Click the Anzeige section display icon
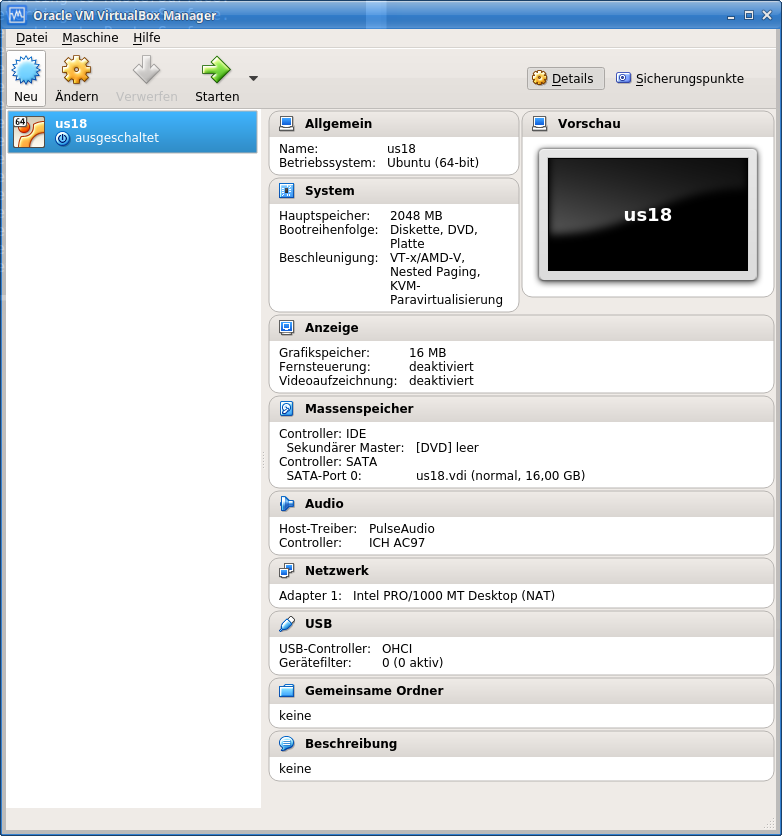 [287, 328]
